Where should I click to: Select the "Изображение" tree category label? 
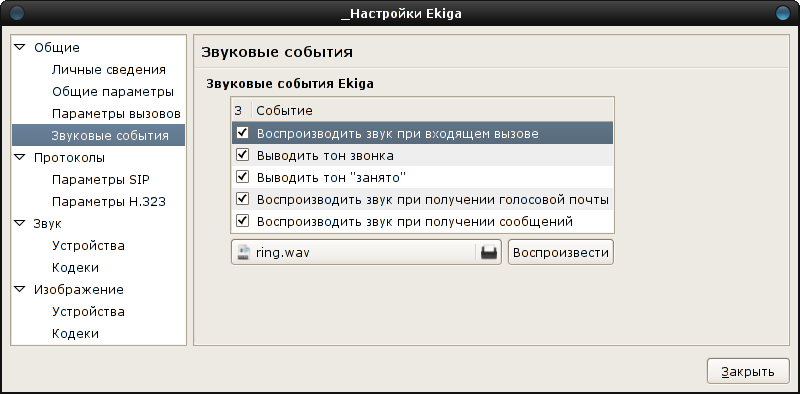click(x=79, y=289)
